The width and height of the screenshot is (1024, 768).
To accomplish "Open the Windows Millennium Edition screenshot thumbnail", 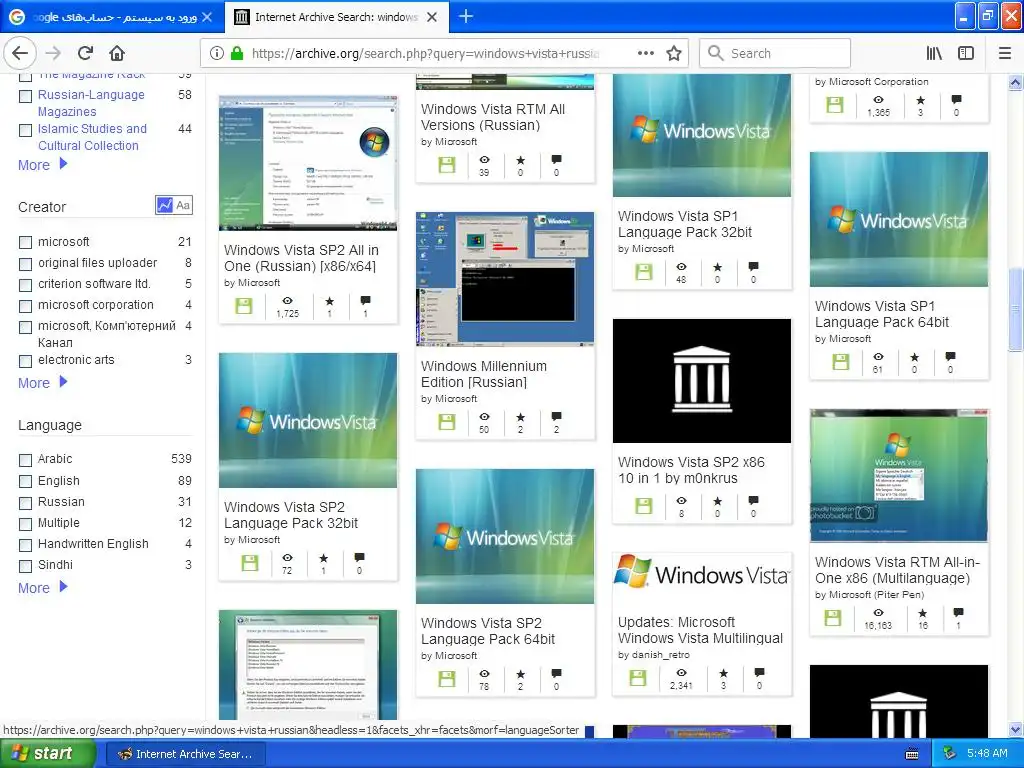I will click(x=505, y=279).
